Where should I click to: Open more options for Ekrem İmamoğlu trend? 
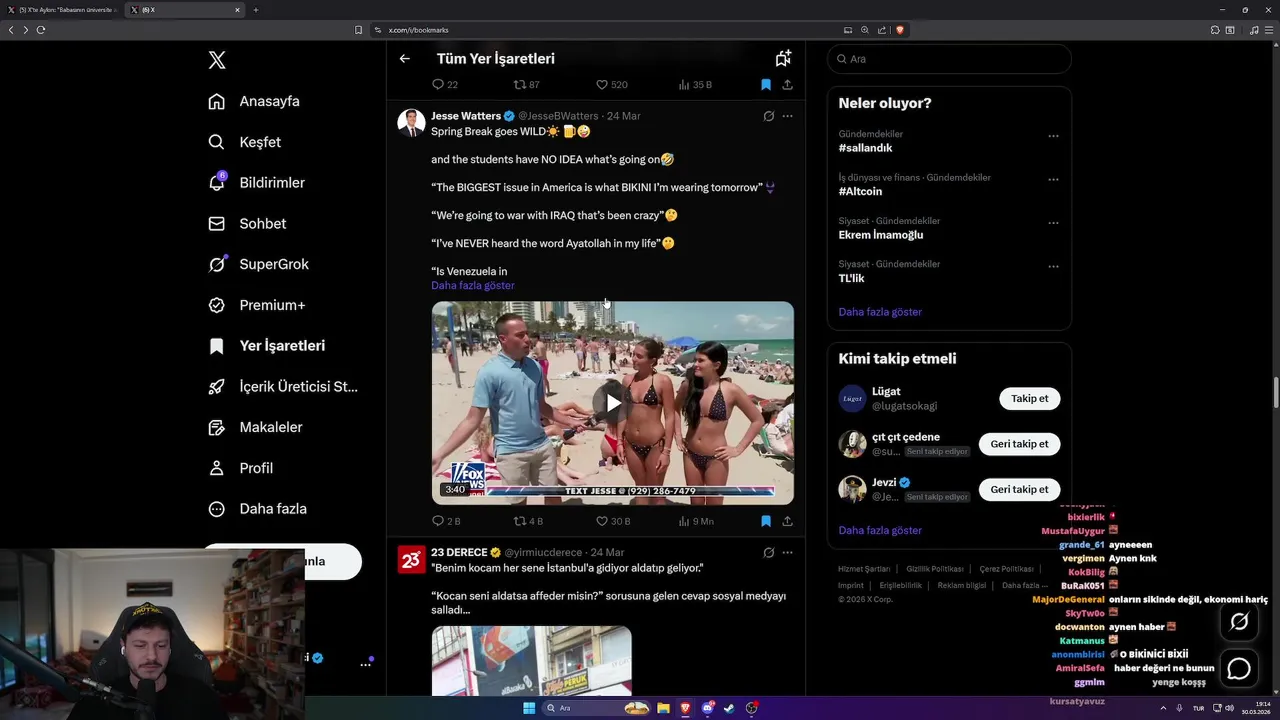1053,223
